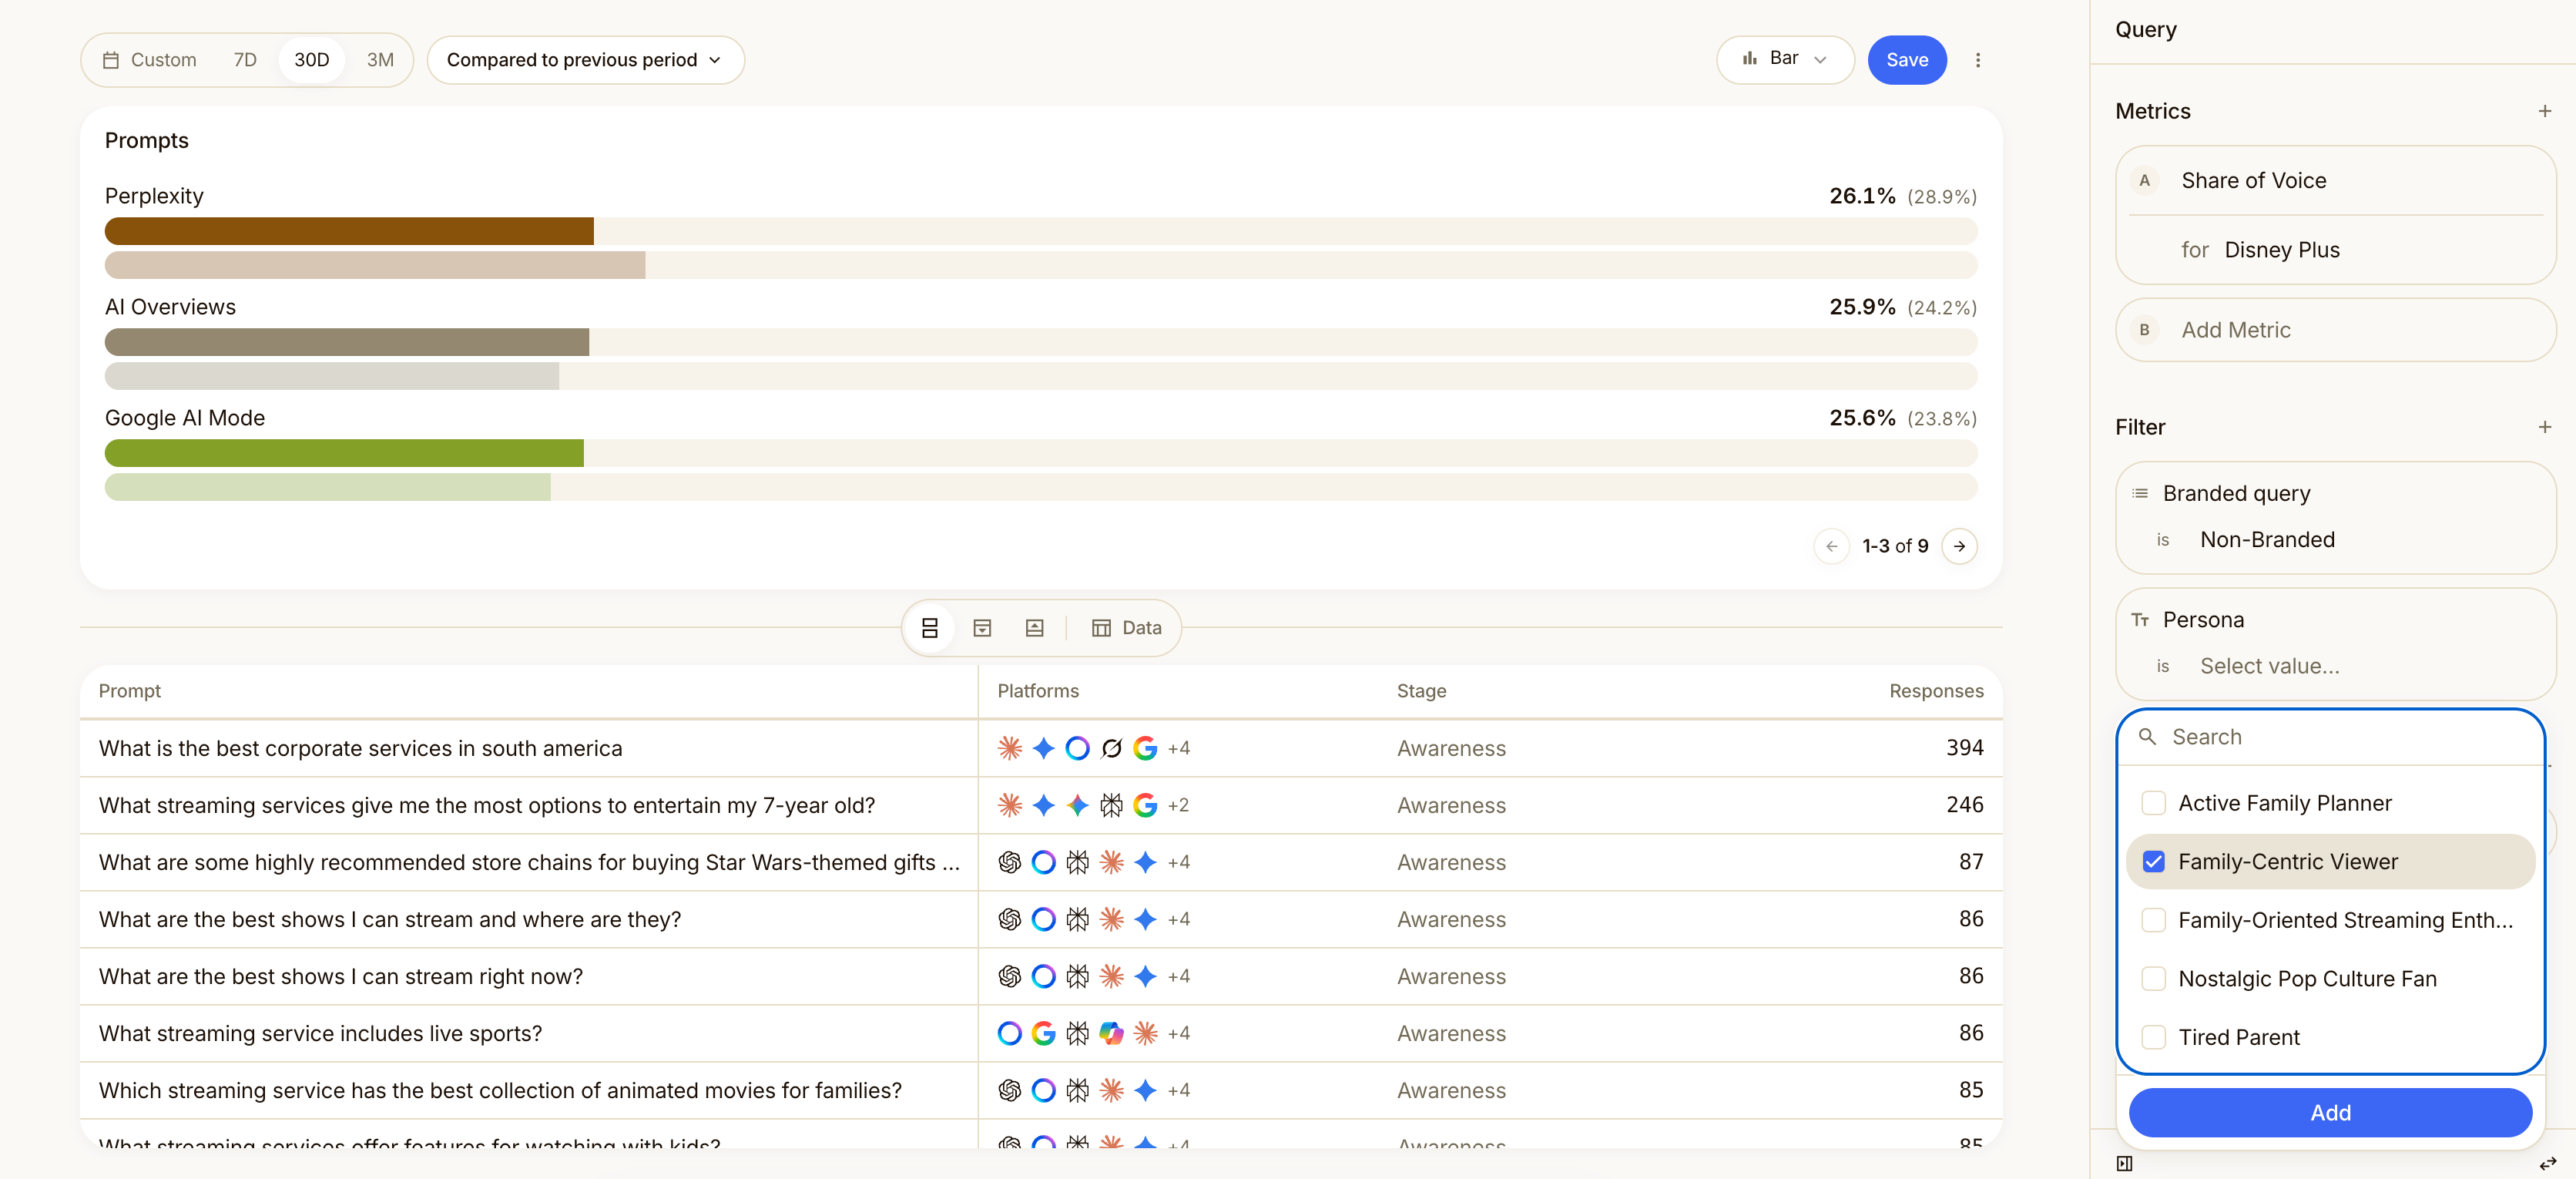Viewport: 2576px width, 1179px height.
Task: Add a new filter with plus icon
Action: click(x=2544, y=427)
